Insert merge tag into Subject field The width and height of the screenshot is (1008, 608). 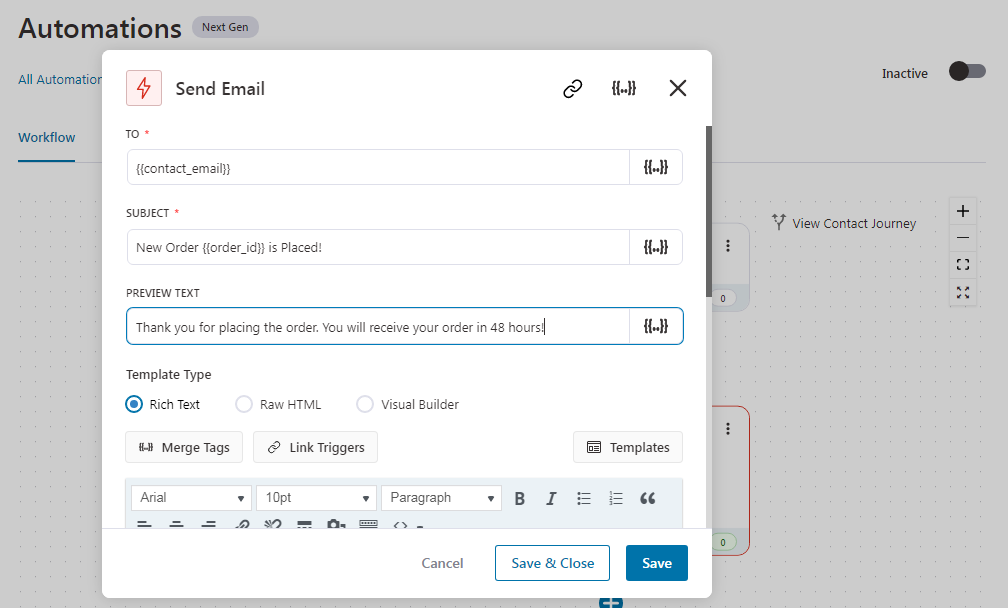tap(656, 247)
